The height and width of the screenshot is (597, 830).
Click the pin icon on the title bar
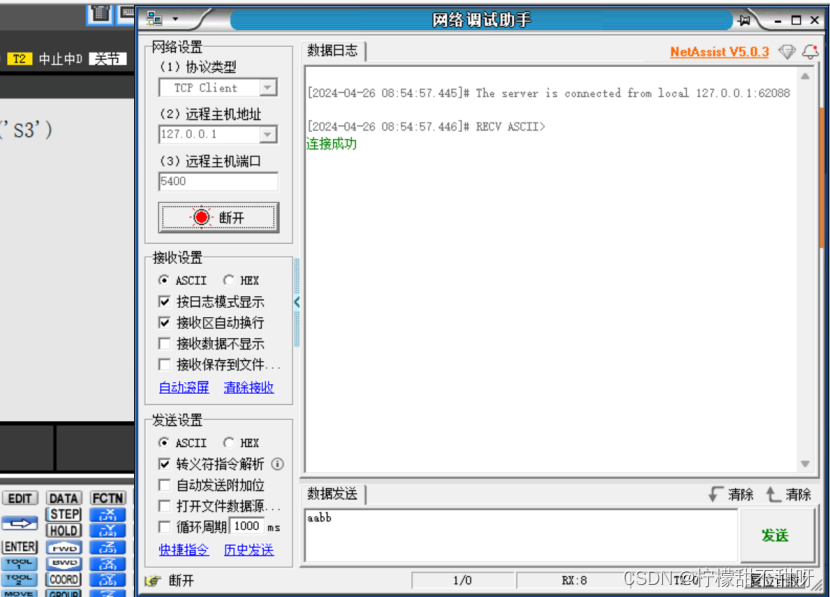pyautogui.click(x=744, y=19)
